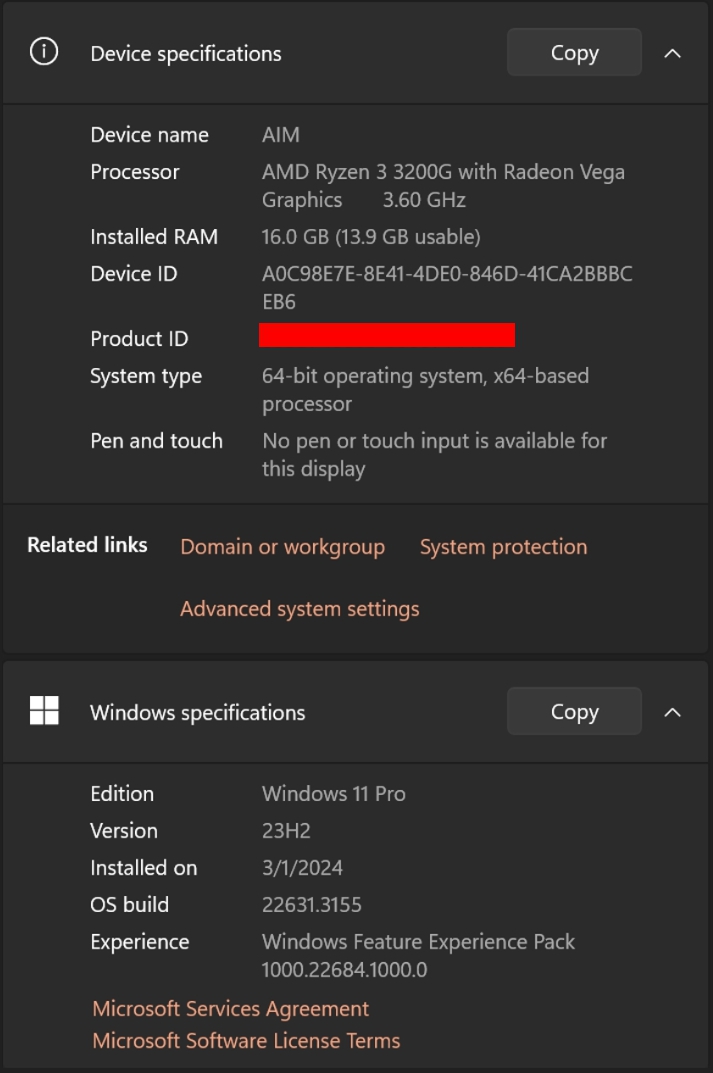Open Microsoft Software License Terms
This screenshot has width=713, height=1073.
click(246, 1041)
